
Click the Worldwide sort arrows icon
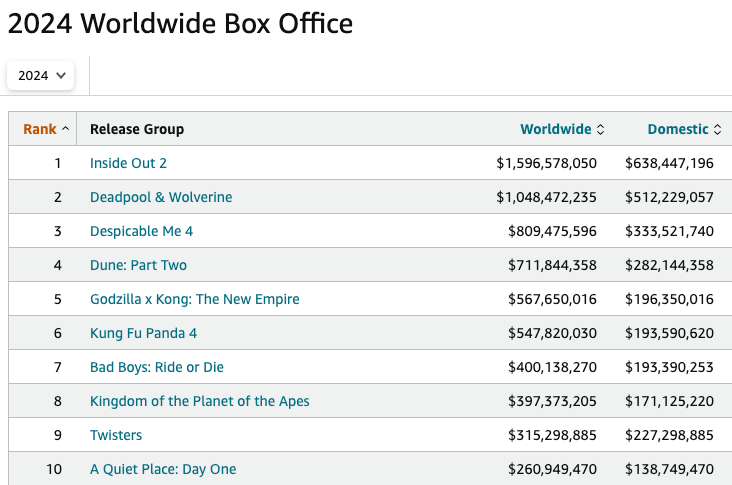click(x=601, y=129)
